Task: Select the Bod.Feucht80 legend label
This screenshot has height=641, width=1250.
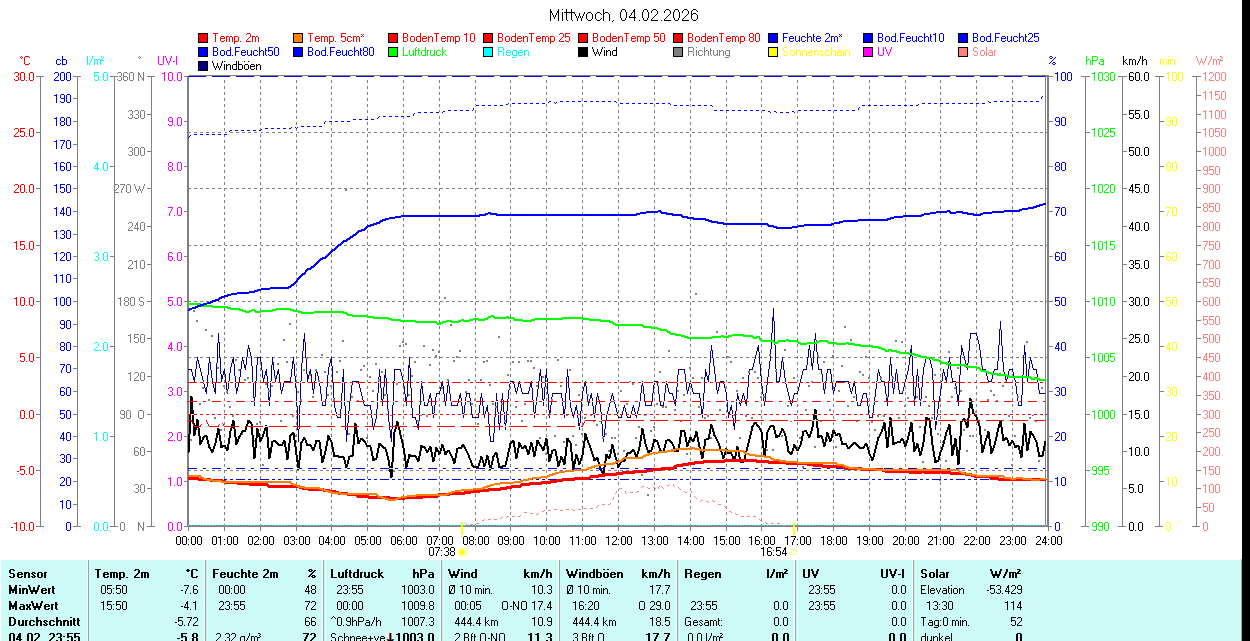Action: coord(340,52)
